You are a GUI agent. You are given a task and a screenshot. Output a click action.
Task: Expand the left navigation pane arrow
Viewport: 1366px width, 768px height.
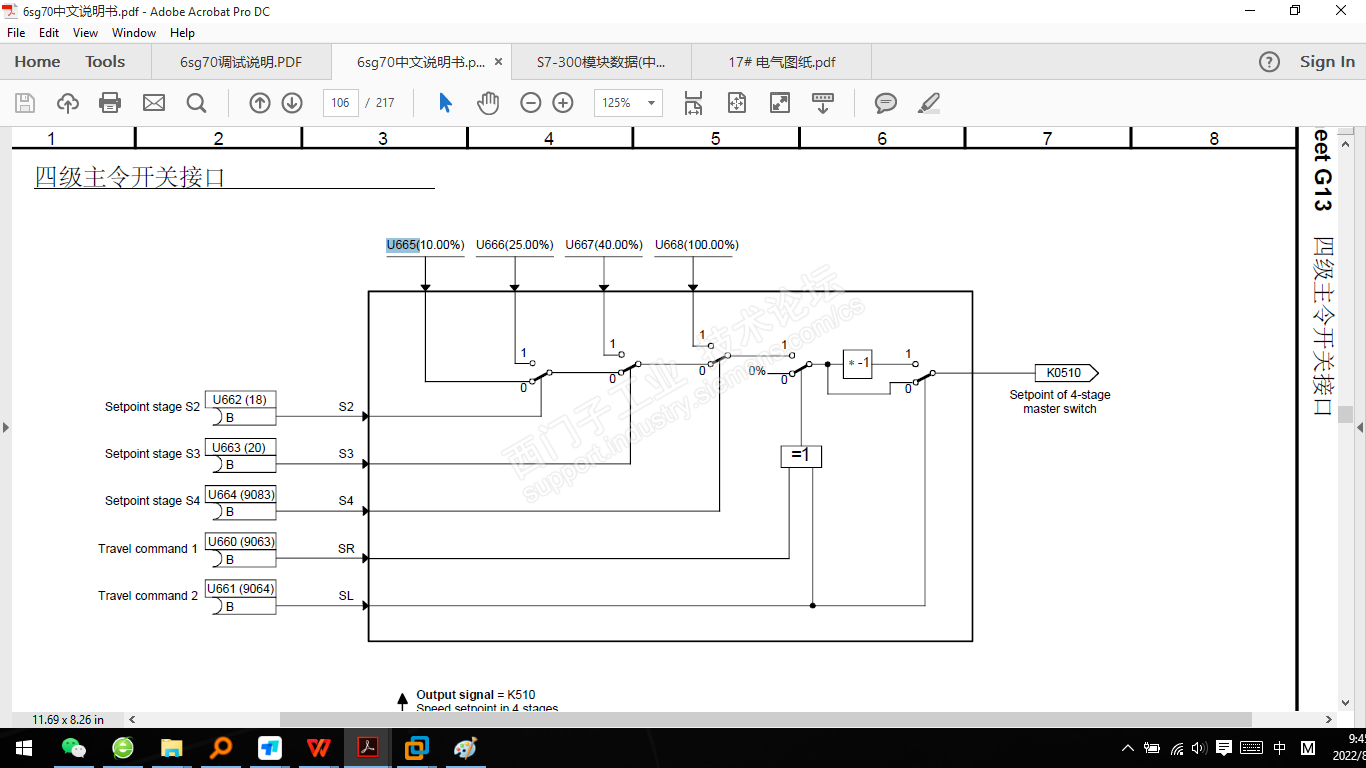[6, 428]
